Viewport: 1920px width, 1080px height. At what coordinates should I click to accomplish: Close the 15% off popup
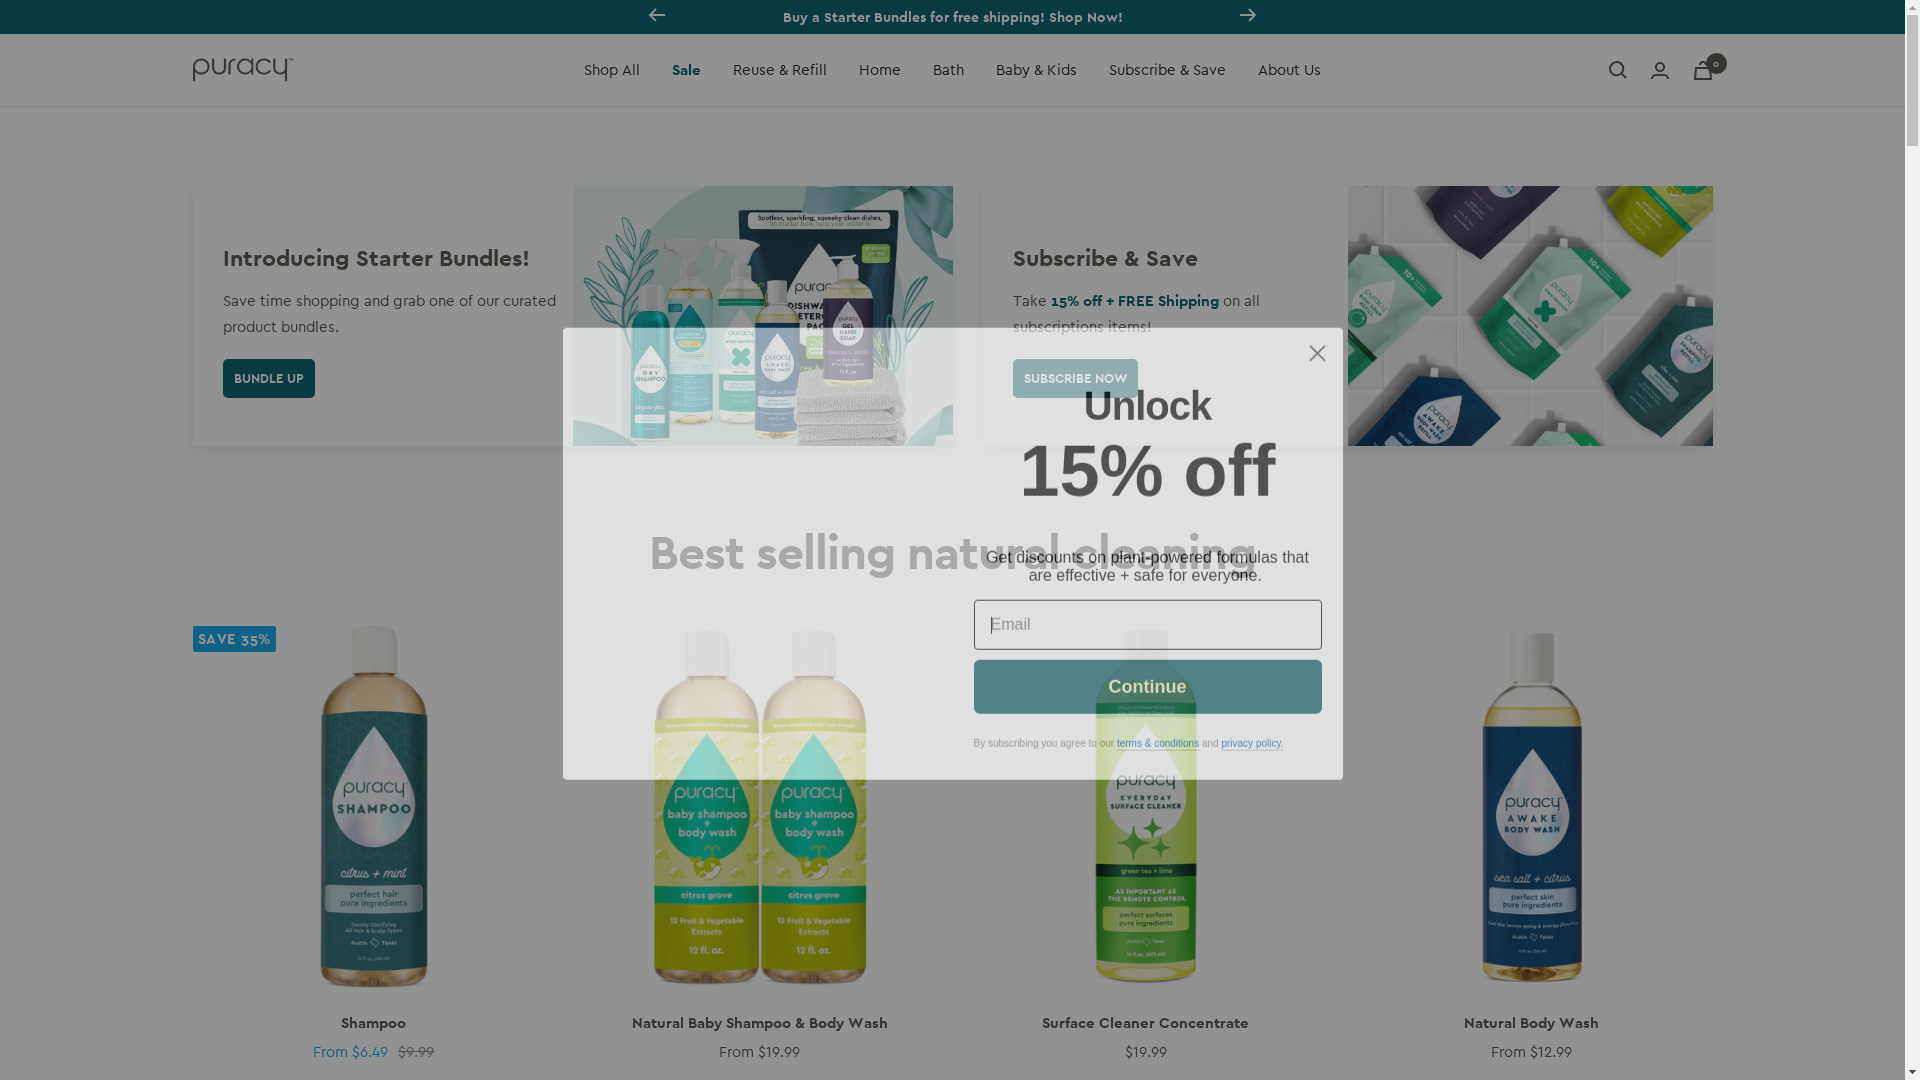(x=1317, y=353)
